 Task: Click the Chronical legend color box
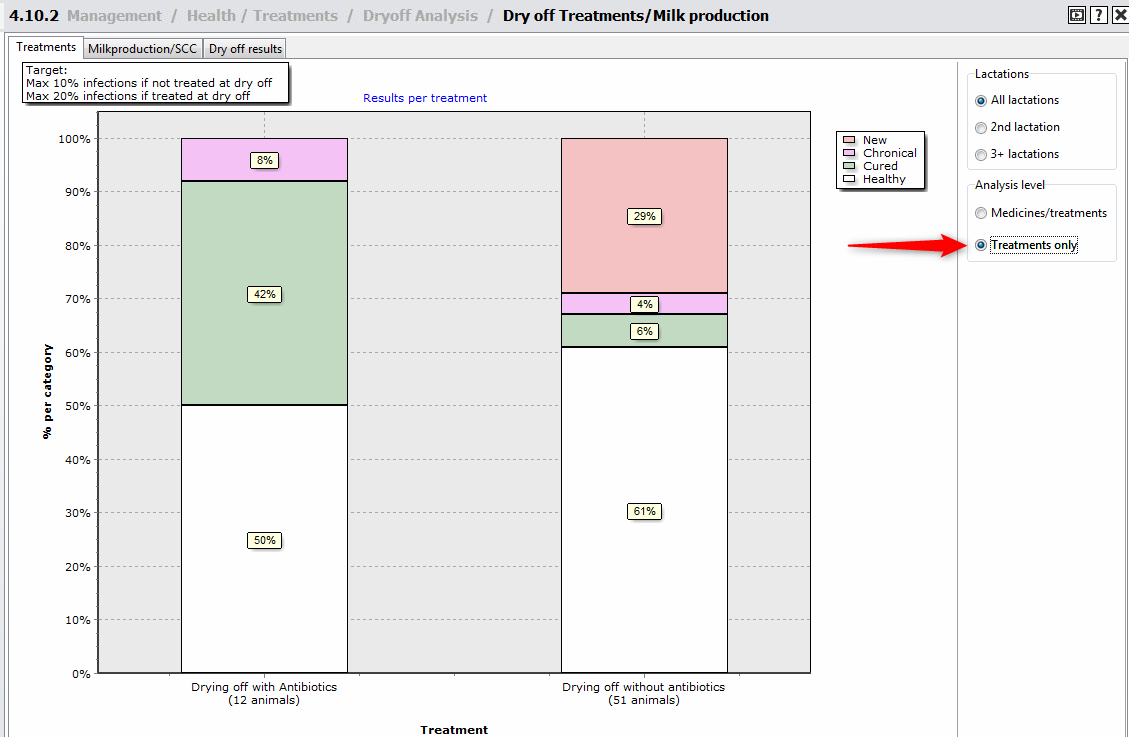[x=849, y=153]
